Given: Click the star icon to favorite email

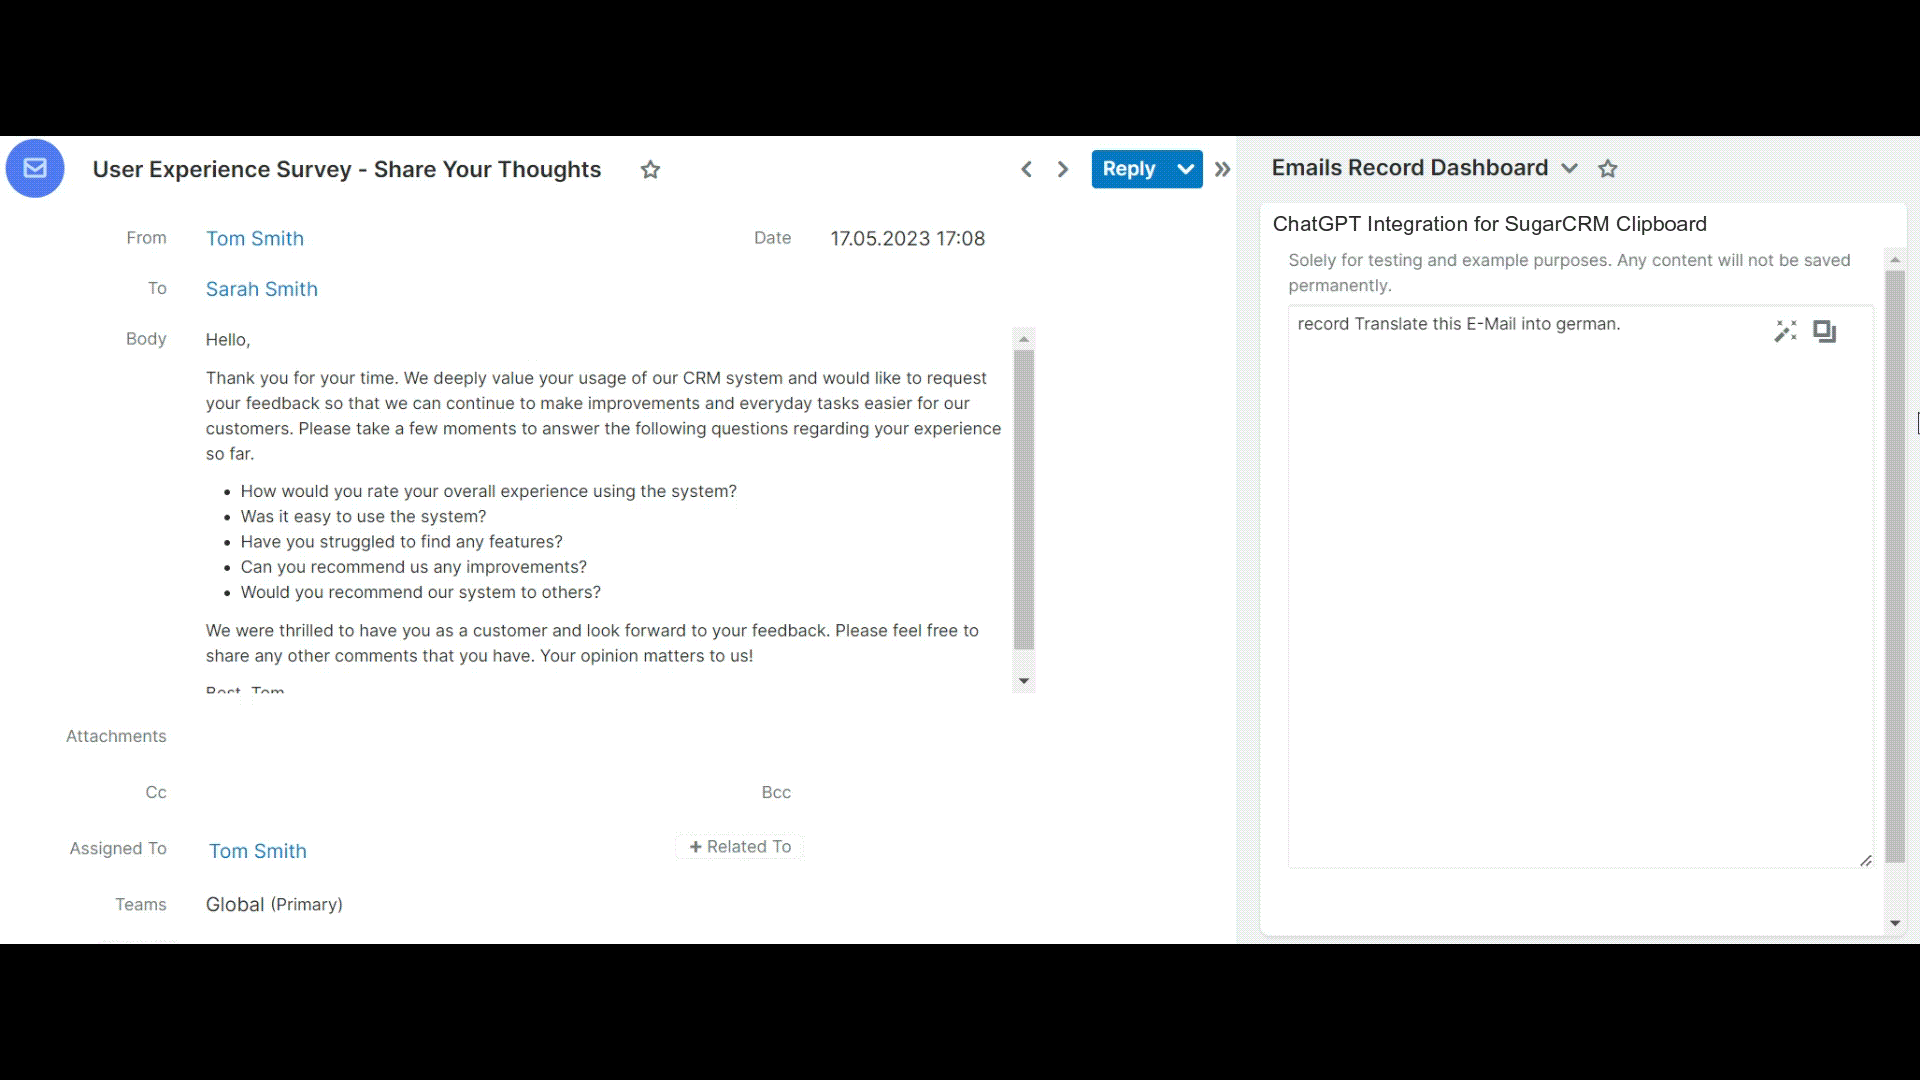Looking at the screenshot, I should click(649, 167).
